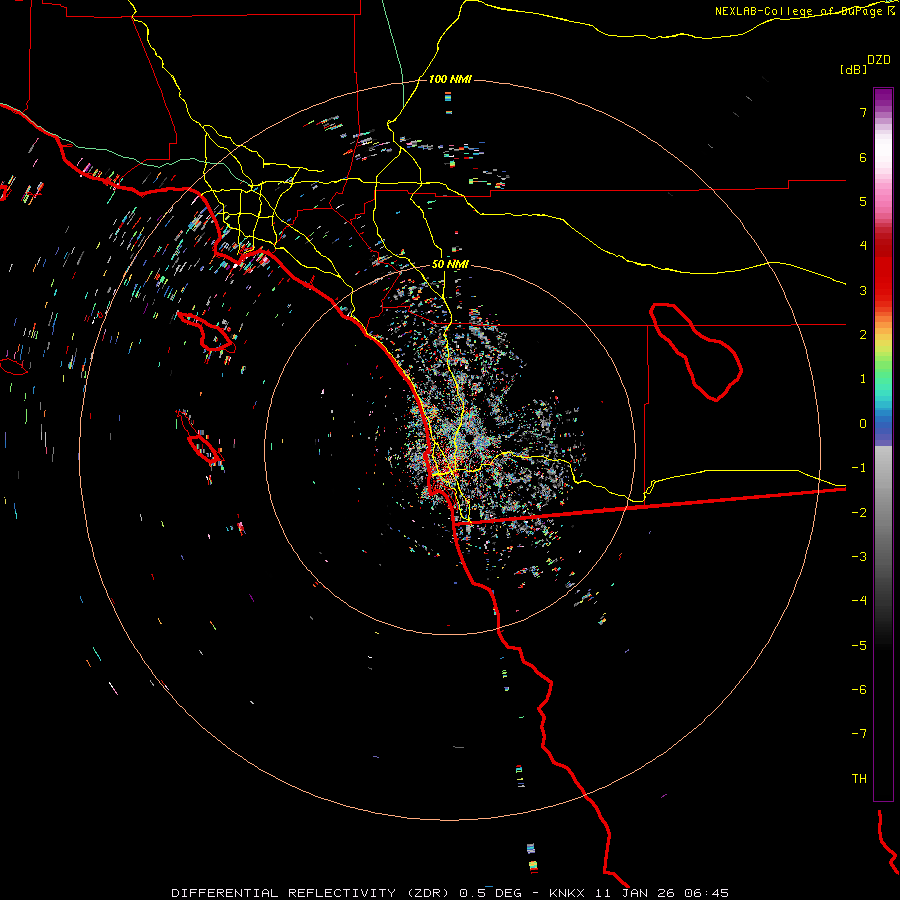Click the -1 dB tick label
The width and height of the screenshot is (900, 900).
pos(859,468)
